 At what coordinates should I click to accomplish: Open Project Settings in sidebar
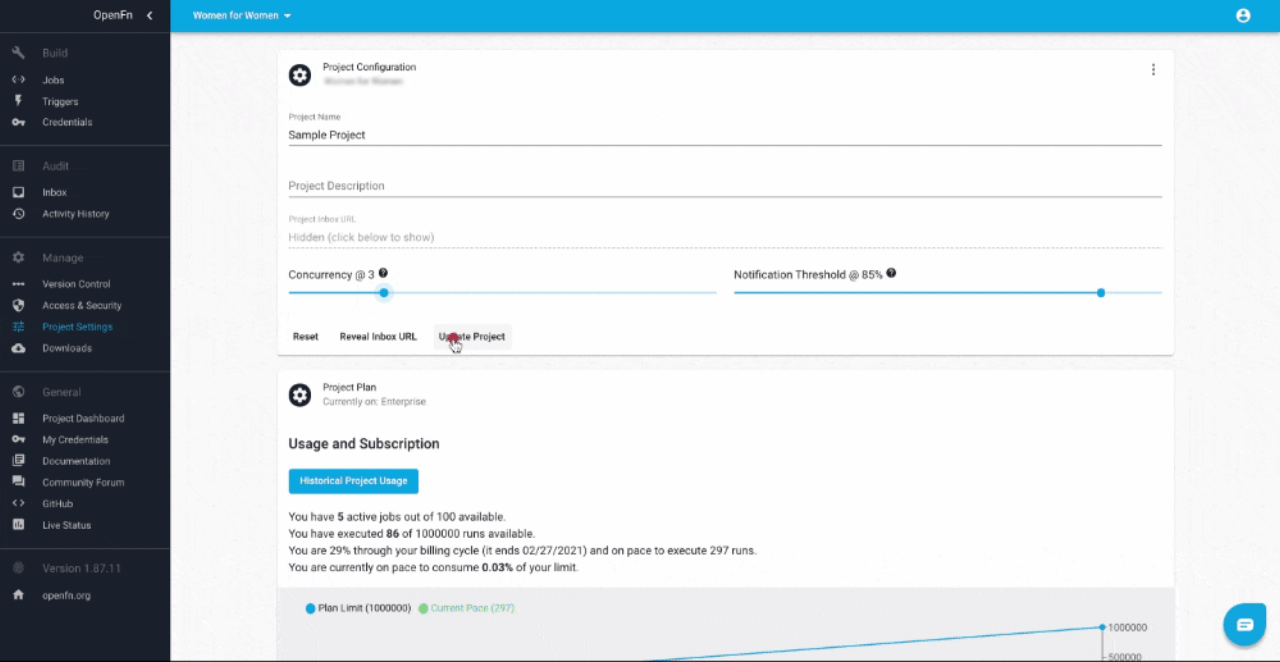click(77, 327)
